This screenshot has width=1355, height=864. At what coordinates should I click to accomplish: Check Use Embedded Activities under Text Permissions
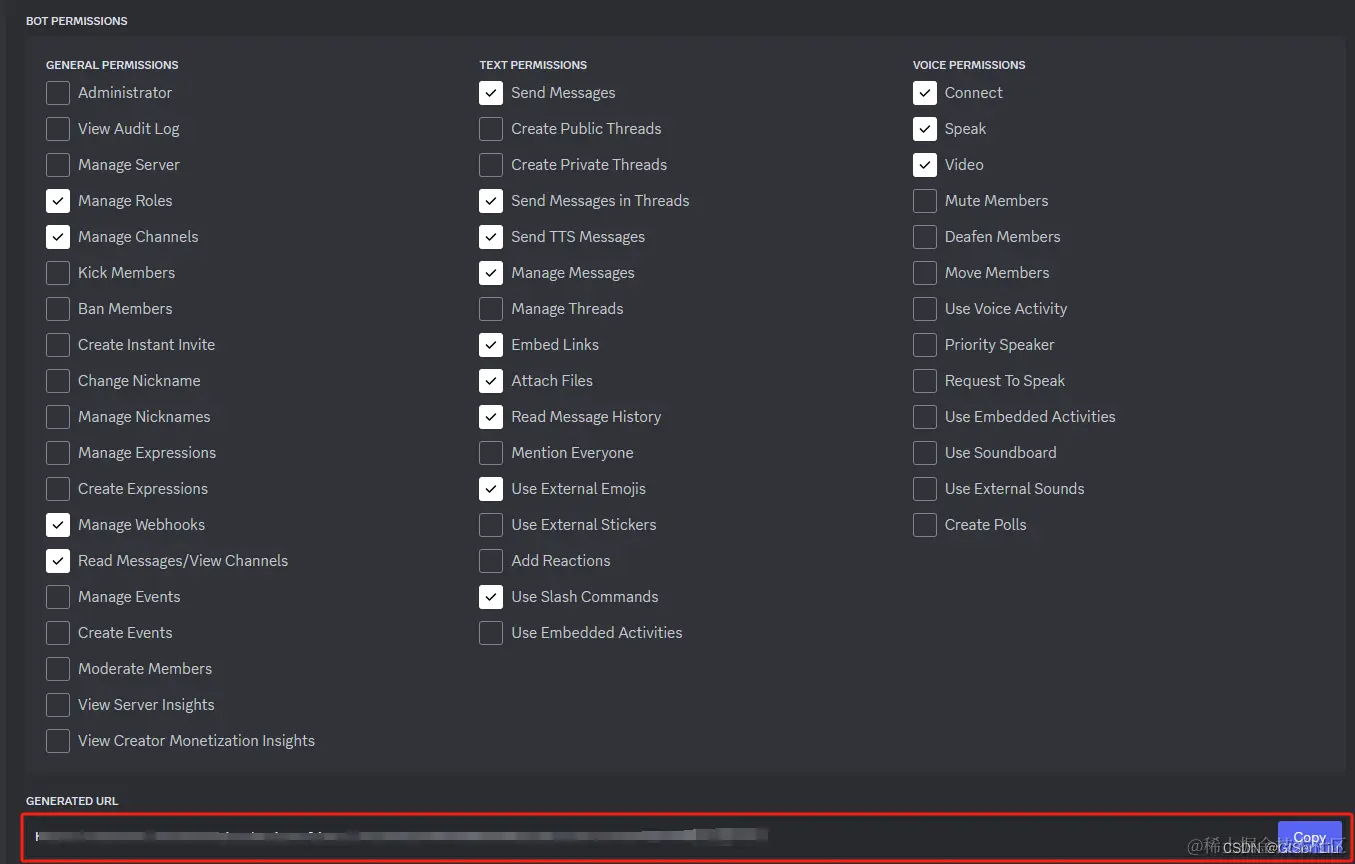pyautogui.click(x=491, y=633)
